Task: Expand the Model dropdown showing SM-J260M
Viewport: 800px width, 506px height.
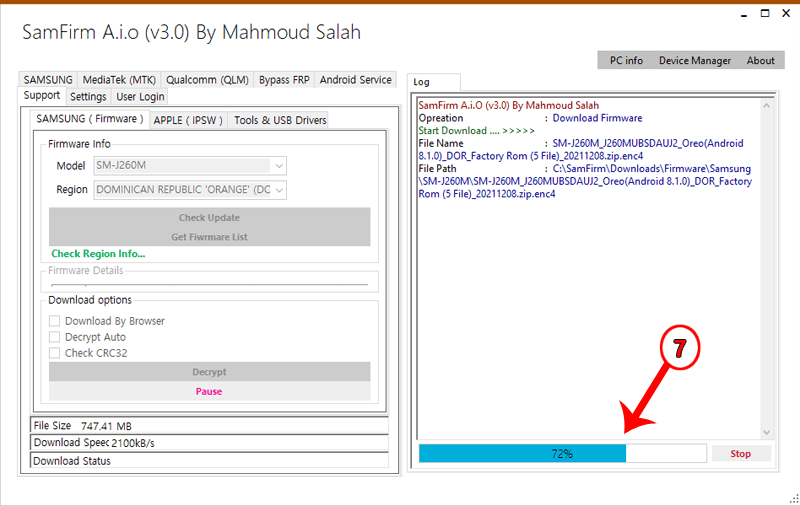Action: 279,165
